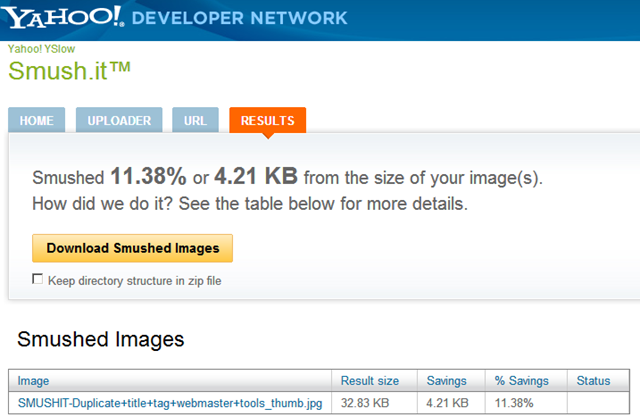Select the 11.38% table cell
This screenshot has height=417, width=640.
(526, 403)
